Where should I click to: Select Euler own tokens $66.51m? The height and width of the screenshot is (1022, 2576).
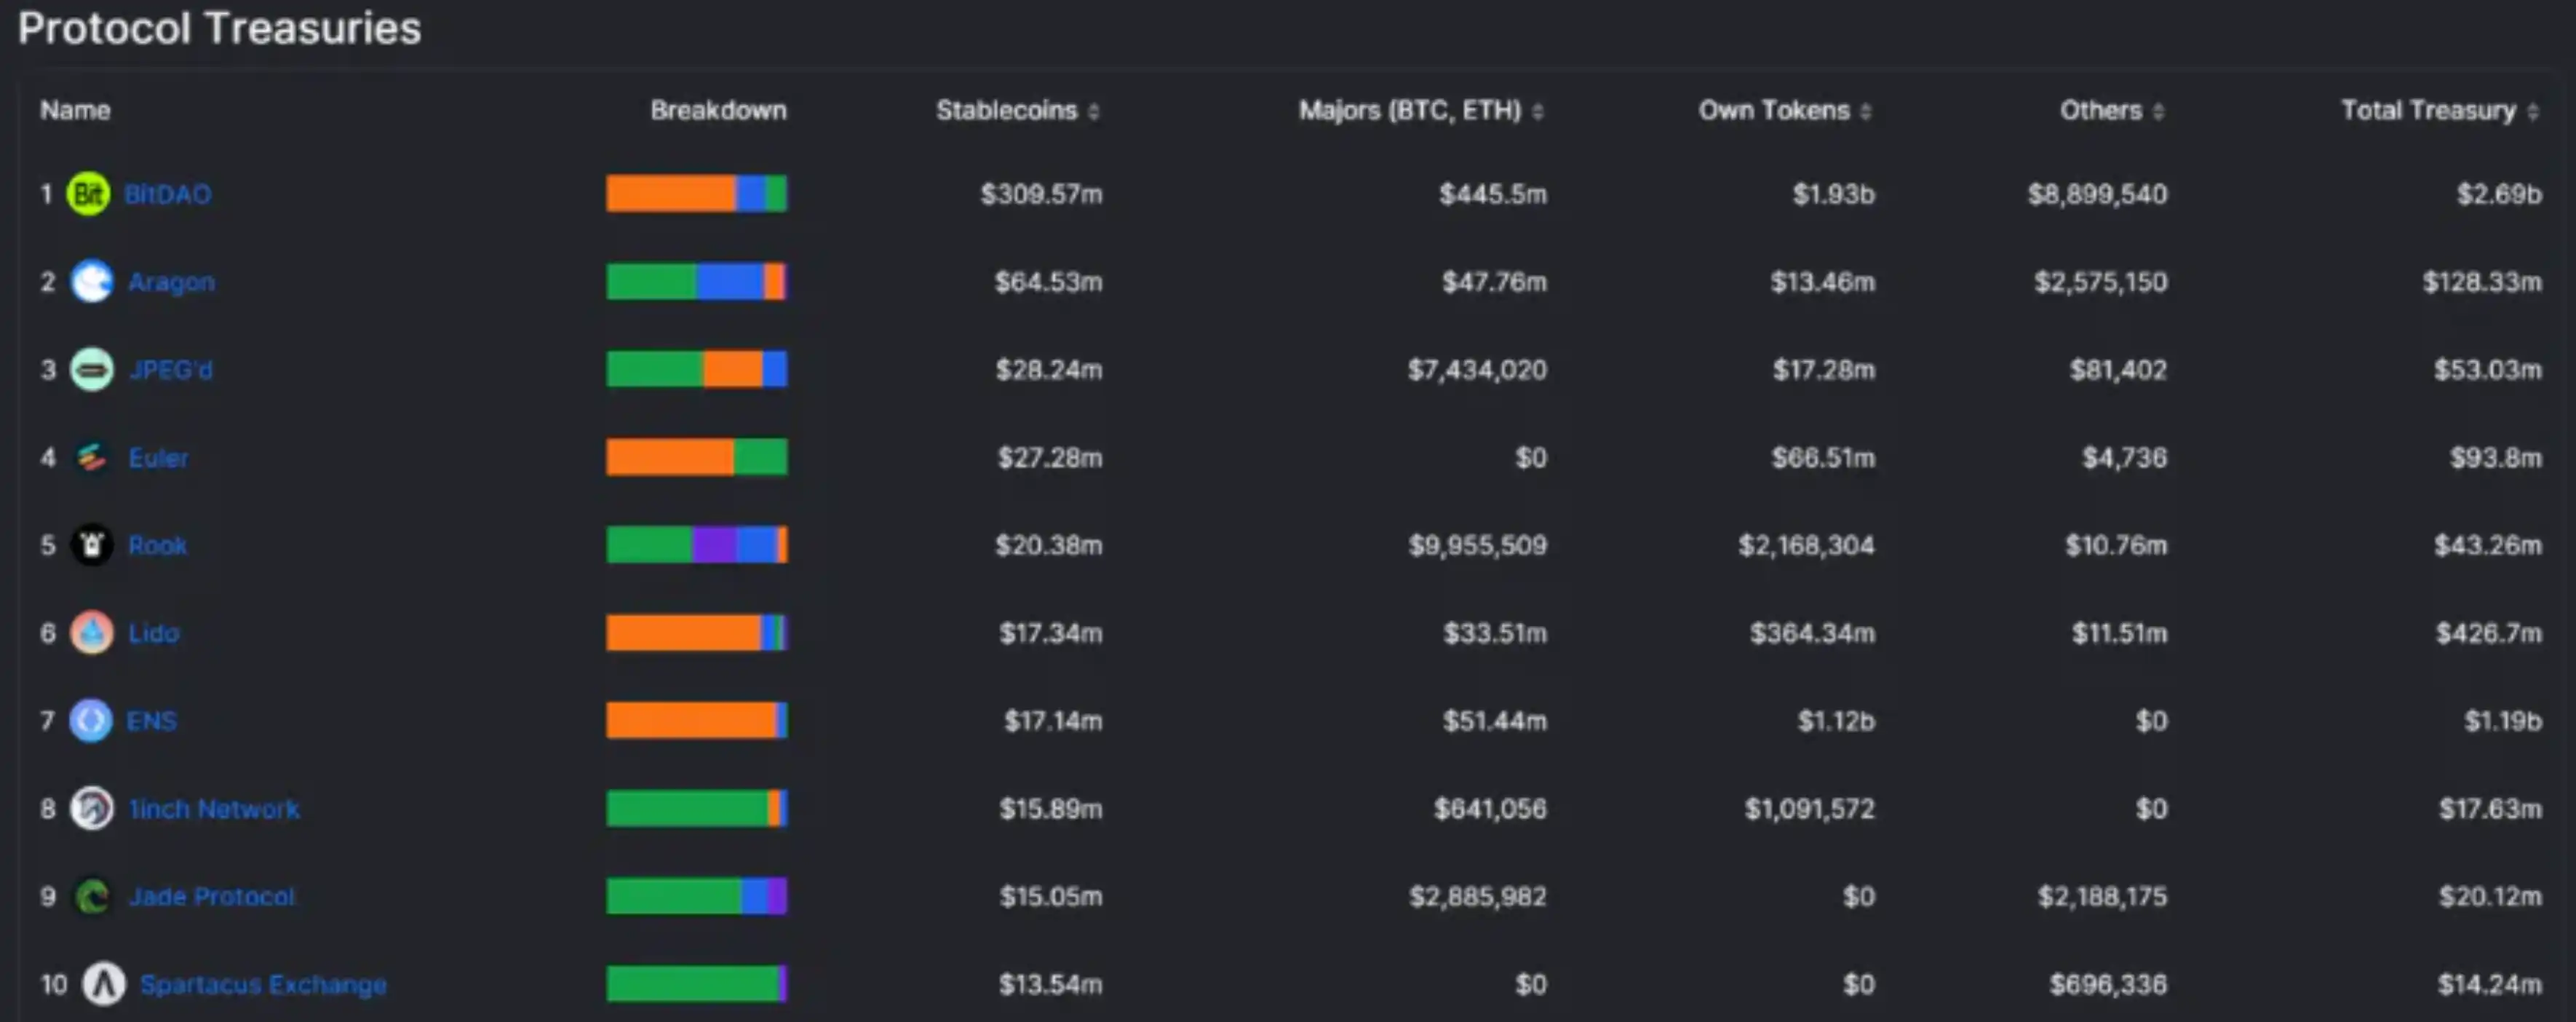click(x=1823, y=458)
